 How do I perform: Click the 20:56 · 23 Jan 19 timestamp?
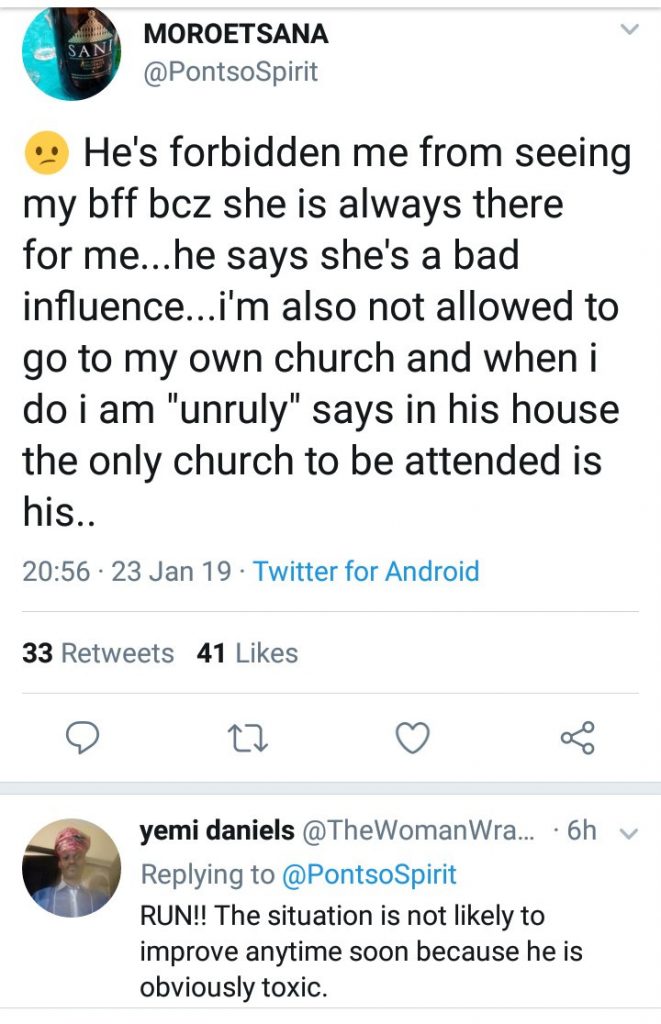tap(127, 571)
